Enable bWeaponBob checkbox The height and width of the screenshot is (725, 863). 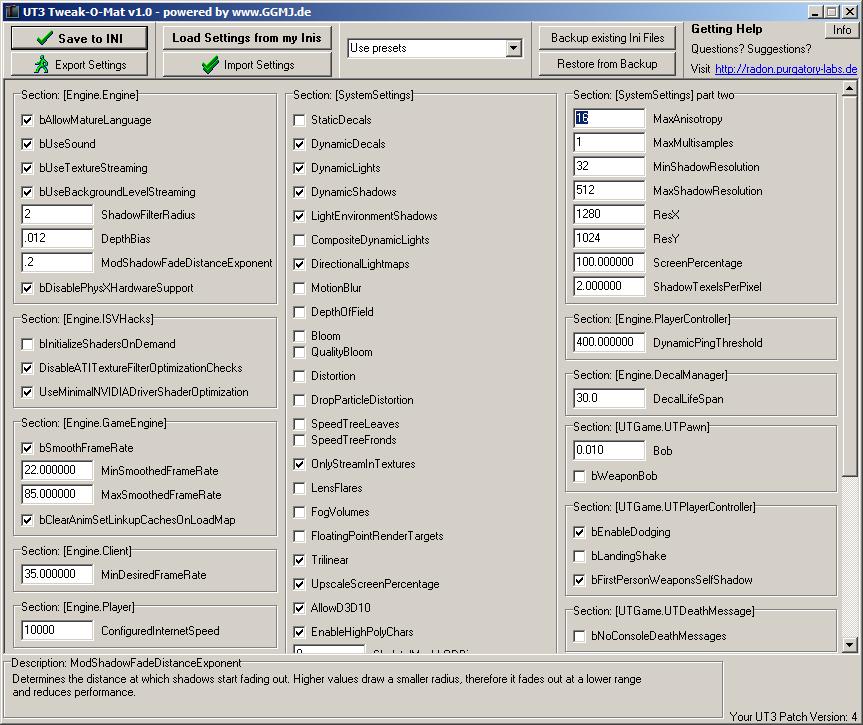579,476
